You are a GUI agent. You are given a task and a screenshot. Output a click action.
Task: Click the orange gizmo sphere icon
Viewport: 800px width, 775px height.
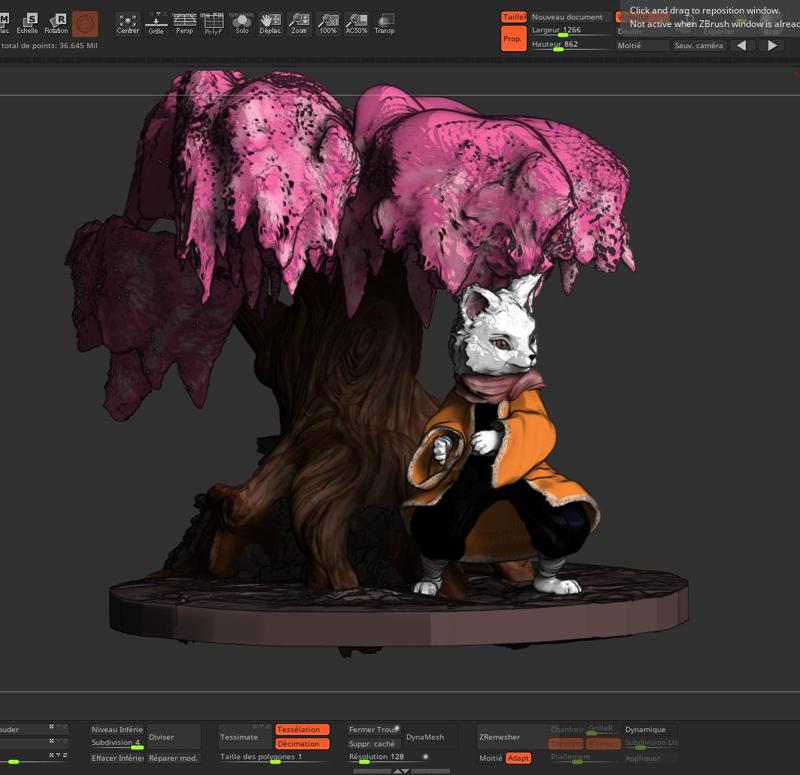pos(85,24)
